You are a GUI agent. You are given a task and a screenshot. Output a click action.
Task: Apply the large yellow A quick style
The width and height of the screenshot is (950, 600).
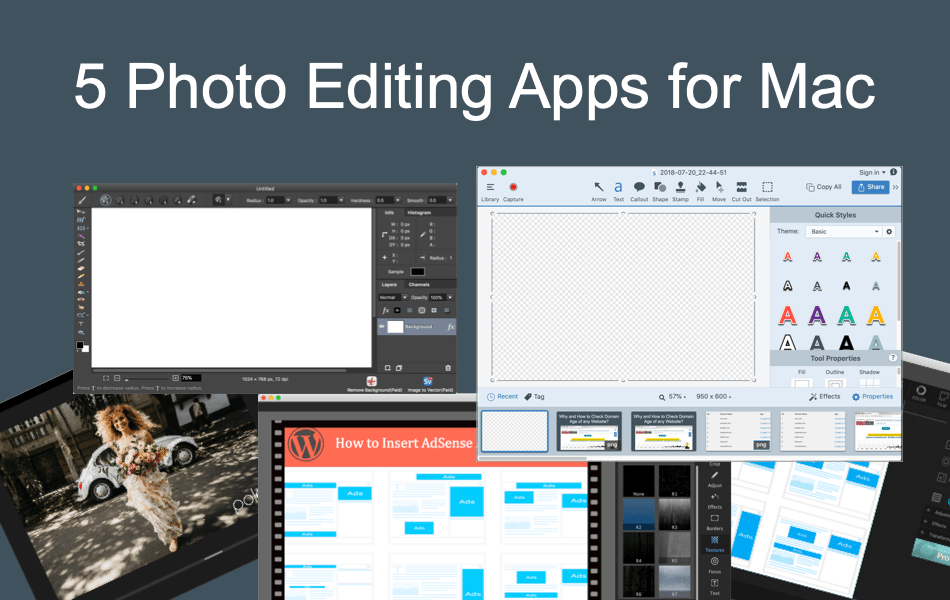click(x=875, y=315)
